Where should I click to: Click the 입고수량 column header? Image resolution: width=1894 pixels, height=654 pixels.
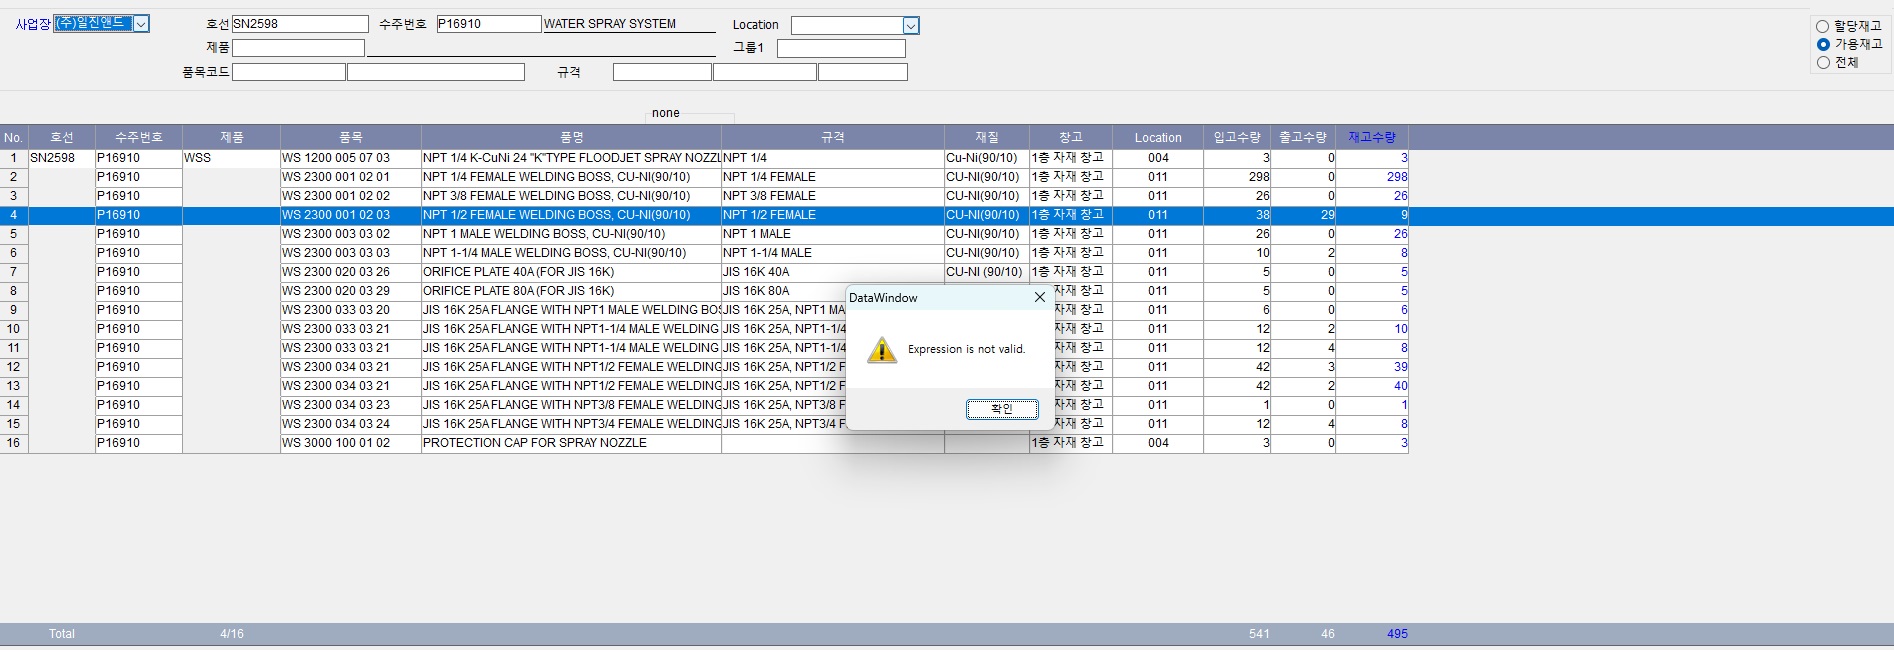click(1236, 137)
